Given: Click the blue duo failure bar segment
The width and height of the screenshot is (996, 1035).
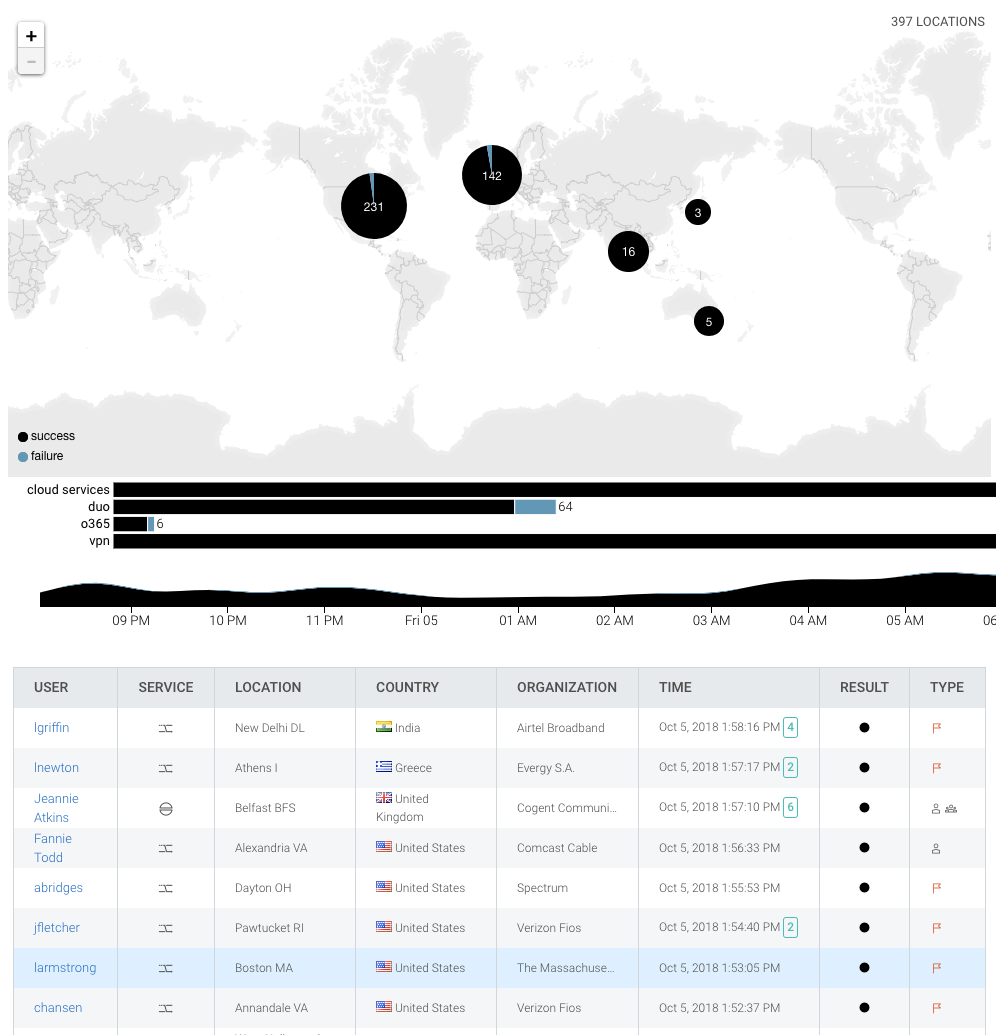Looking at the screenshot, I should coord(535,507).
